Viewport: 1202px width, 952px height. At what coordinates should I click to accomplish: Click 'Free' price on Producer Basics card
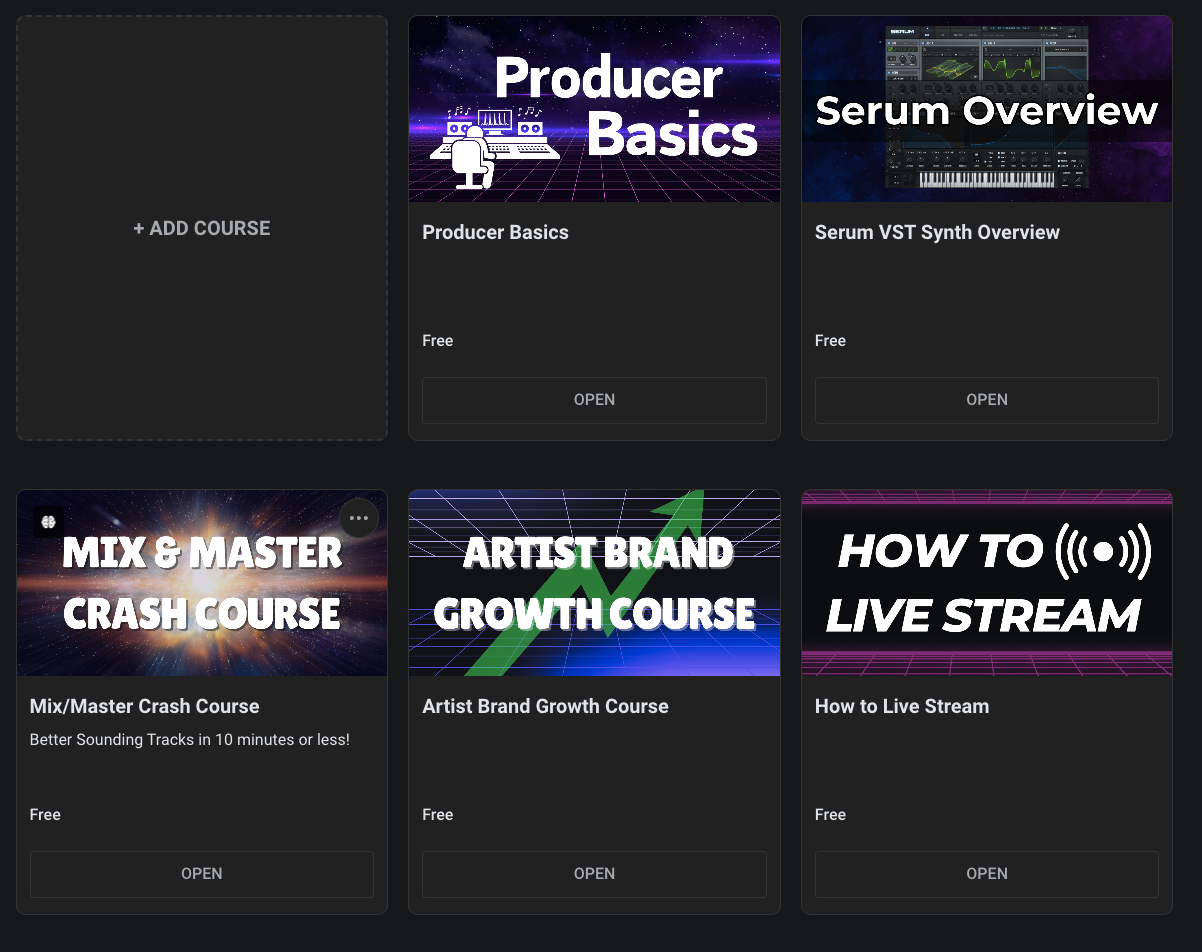438,341
